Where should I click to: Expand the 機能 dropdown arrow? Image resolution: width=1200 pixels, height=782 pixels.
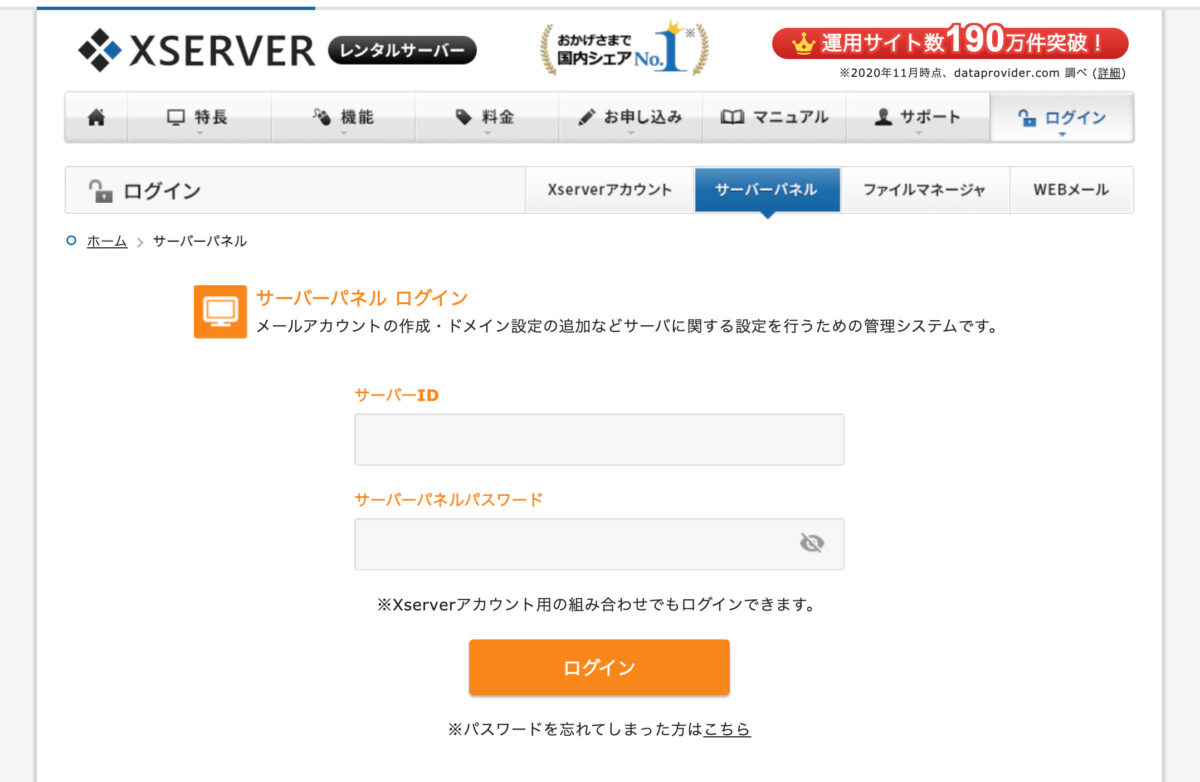343,133
